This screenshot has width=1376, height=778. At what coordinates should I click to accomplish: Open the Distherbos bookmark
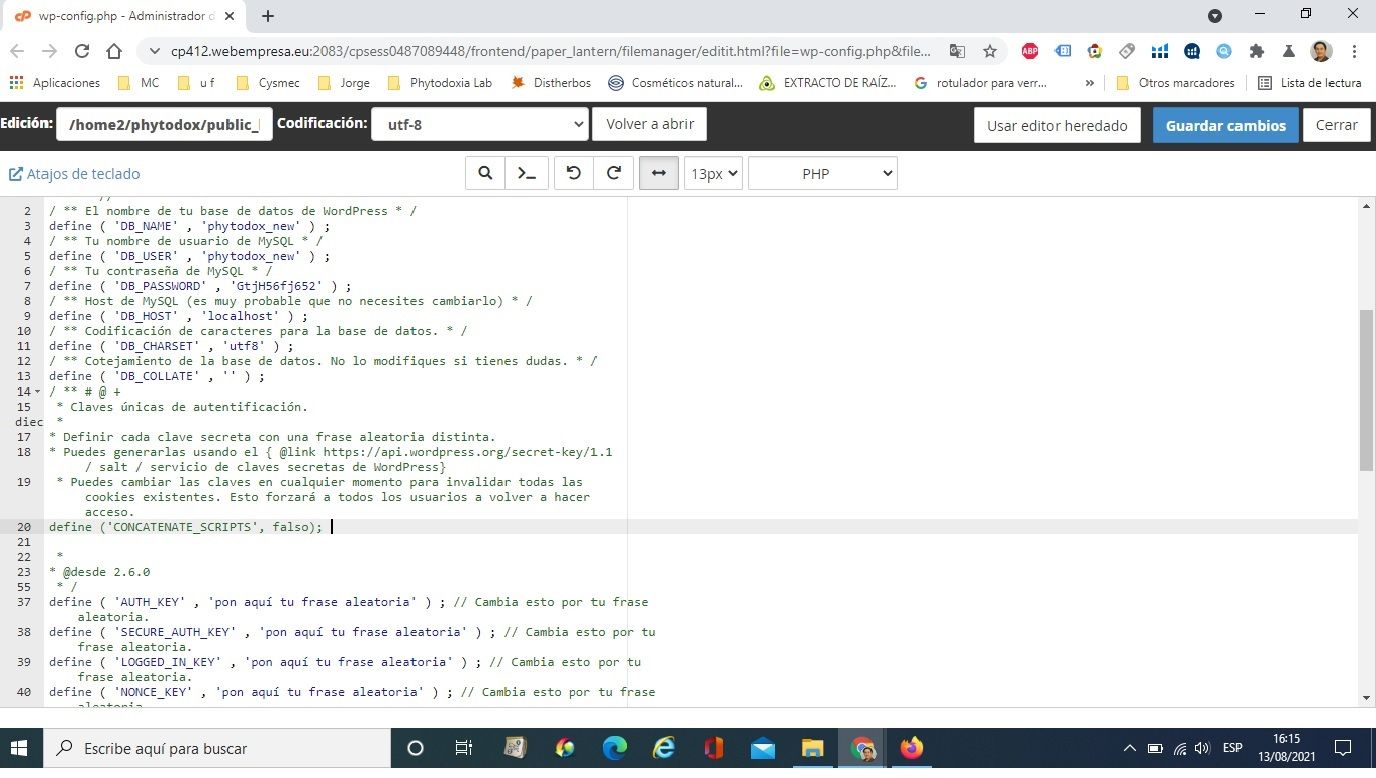551,83
